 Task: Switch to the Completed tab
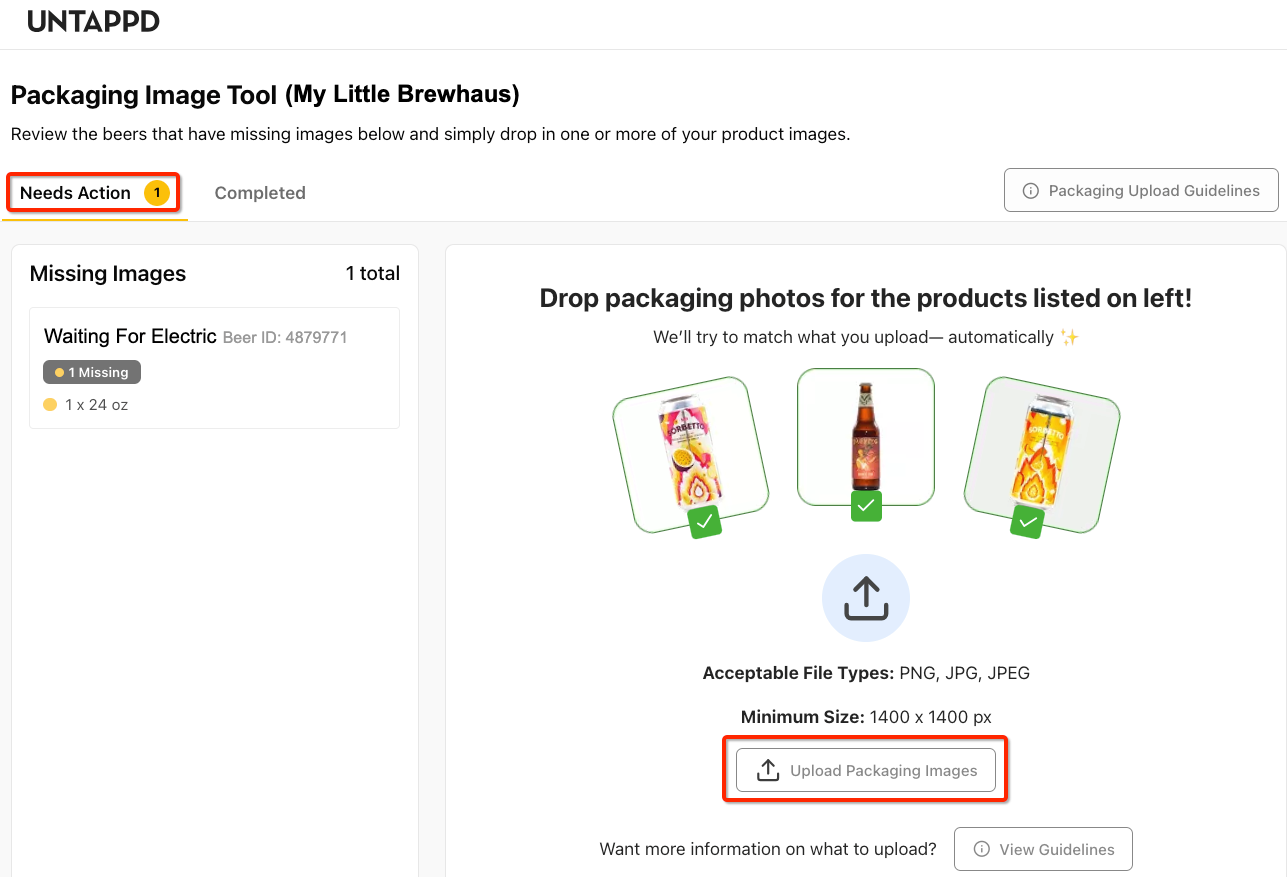pyautogui.click(x=260, y=193)
